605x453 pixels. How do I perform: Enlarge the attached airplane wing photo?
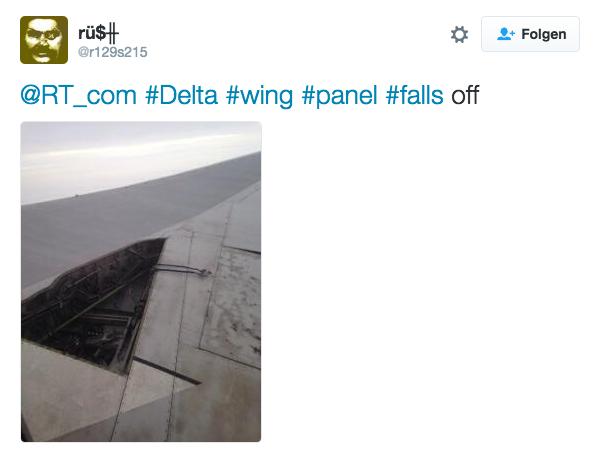[141, 281]
